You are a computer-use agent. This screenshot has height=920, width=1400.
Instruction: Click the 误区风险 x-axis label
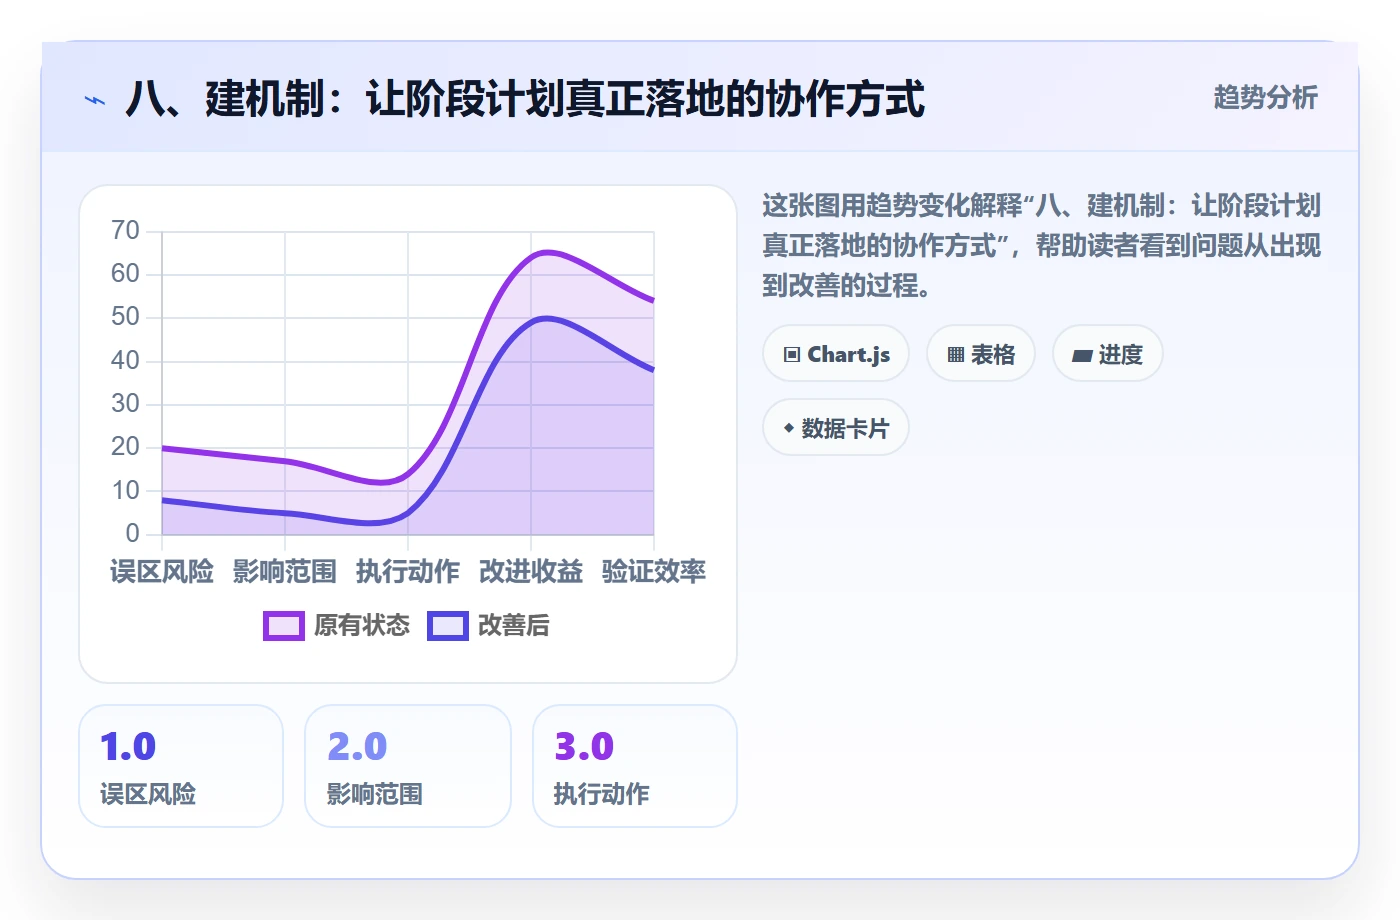pyautogui.click(x=162, y=571)
